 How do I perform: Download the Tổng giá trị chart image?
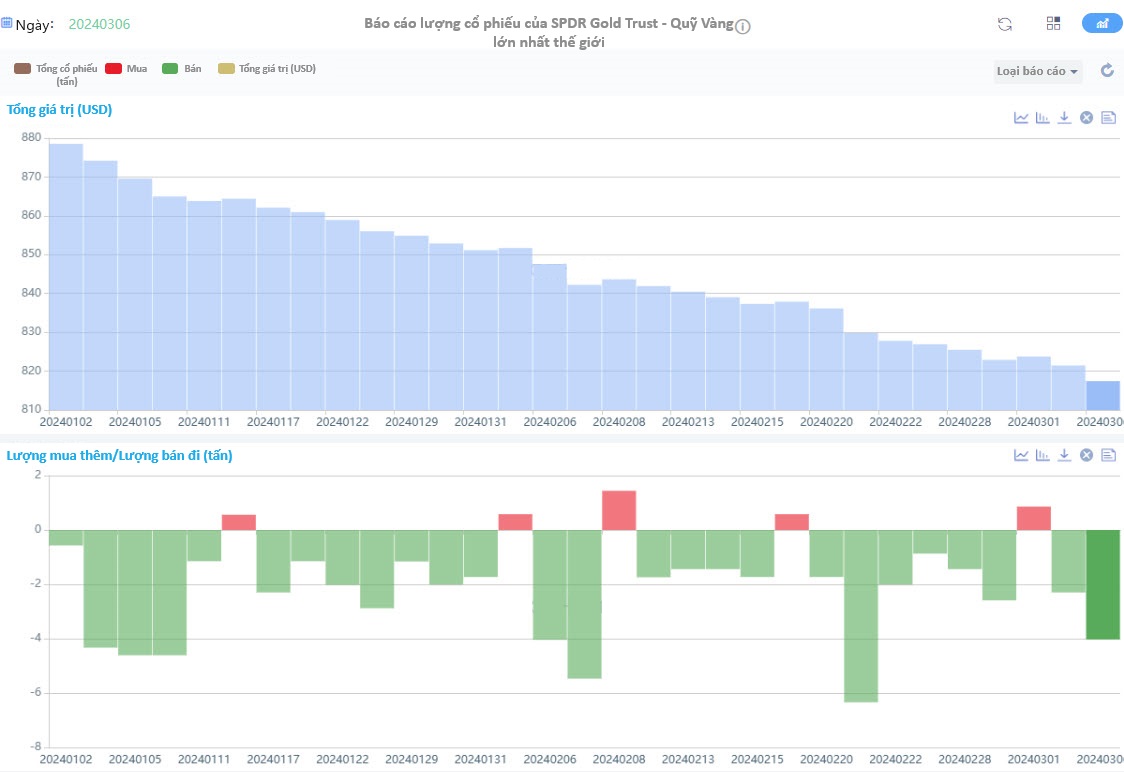pyautogui.click(x=1065, y=118)
